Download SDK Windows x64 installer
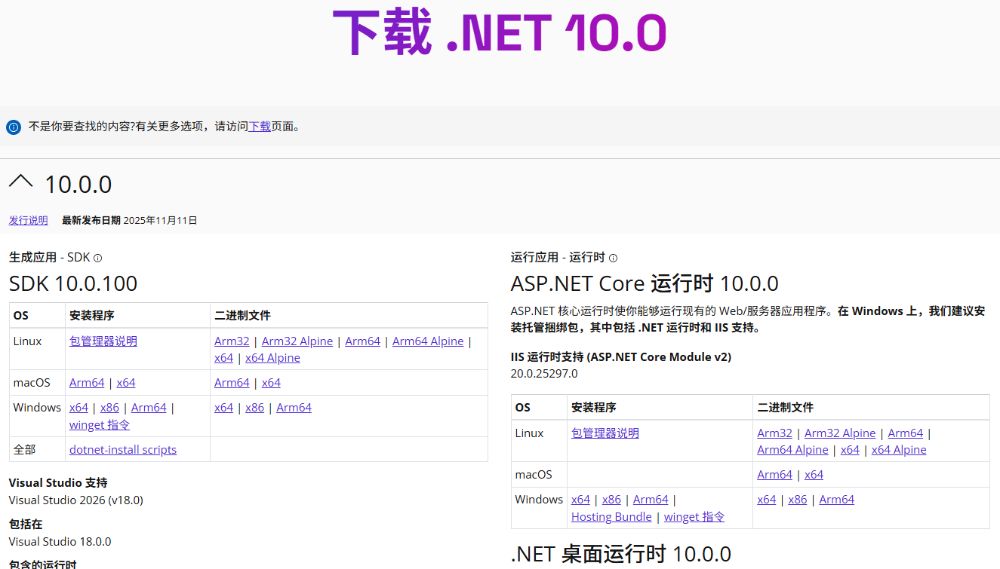The height and width of the screenshot is (569, 1000). (78, 408)
